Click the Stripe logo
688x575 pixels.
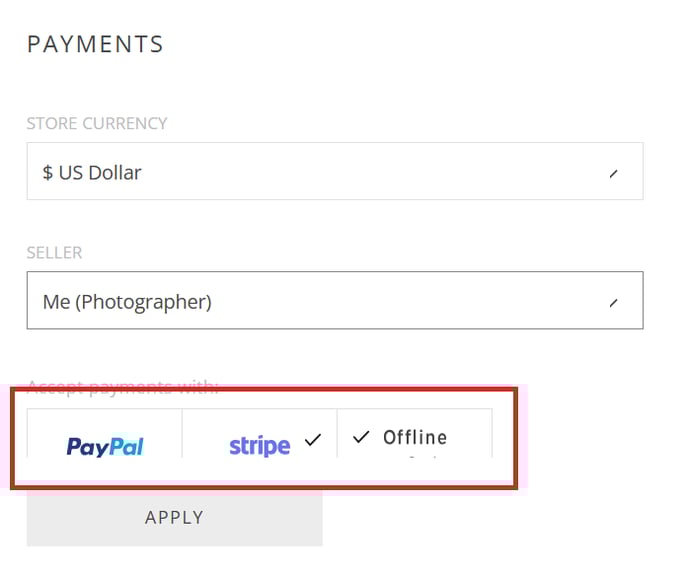(x=260, y=446)
